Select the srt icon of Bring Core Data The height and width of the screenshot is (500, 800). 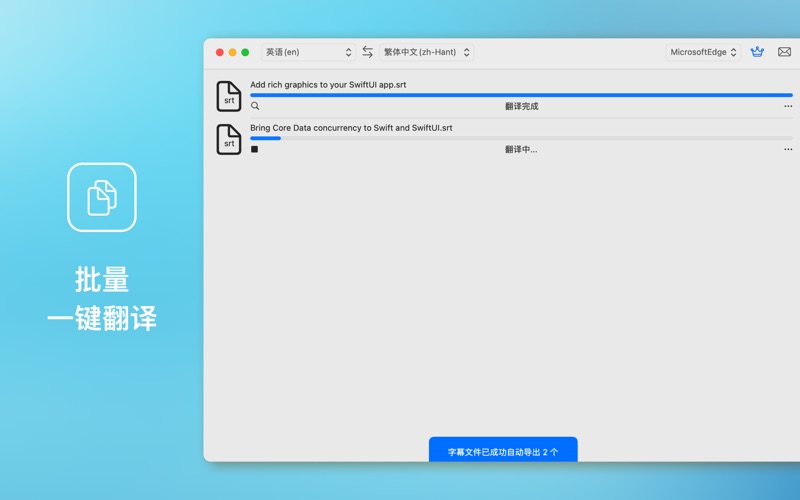coord(229,139)
